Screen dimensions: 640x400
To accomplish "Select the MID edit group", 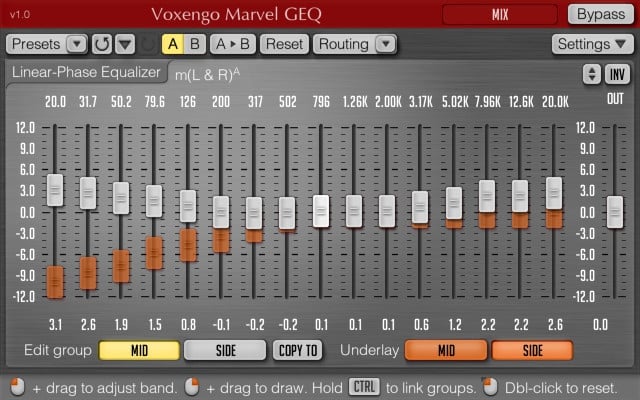I will point(139,350).
